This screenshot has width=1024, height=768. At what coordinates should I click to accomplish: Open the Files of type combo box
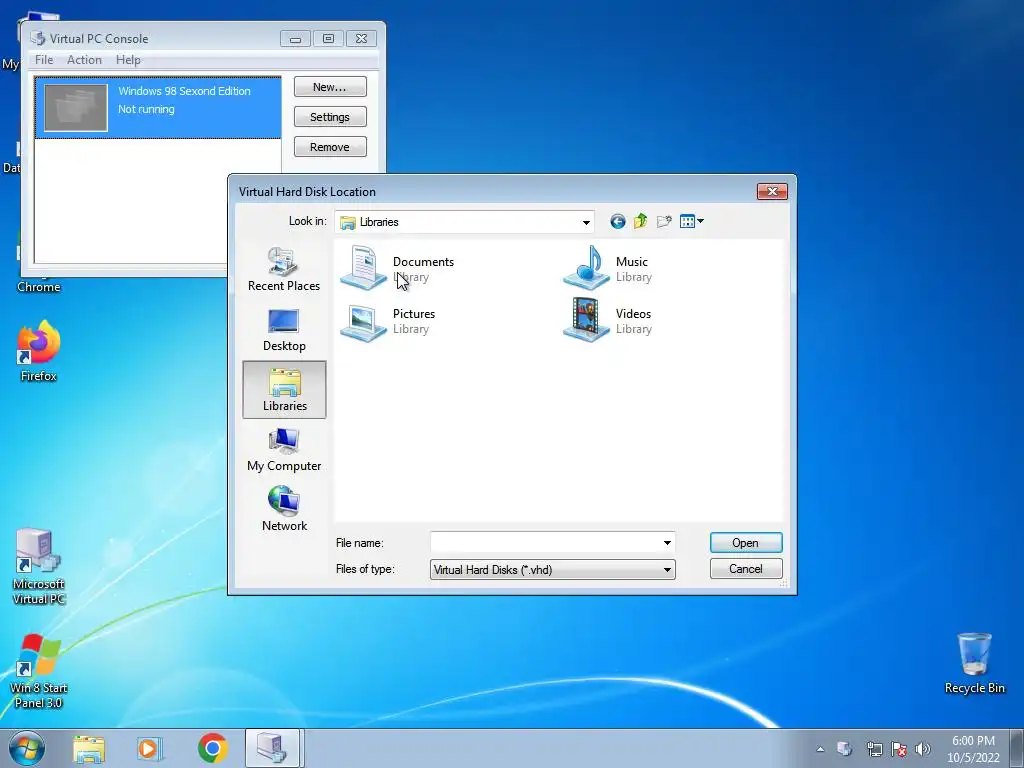coord(552,569)
